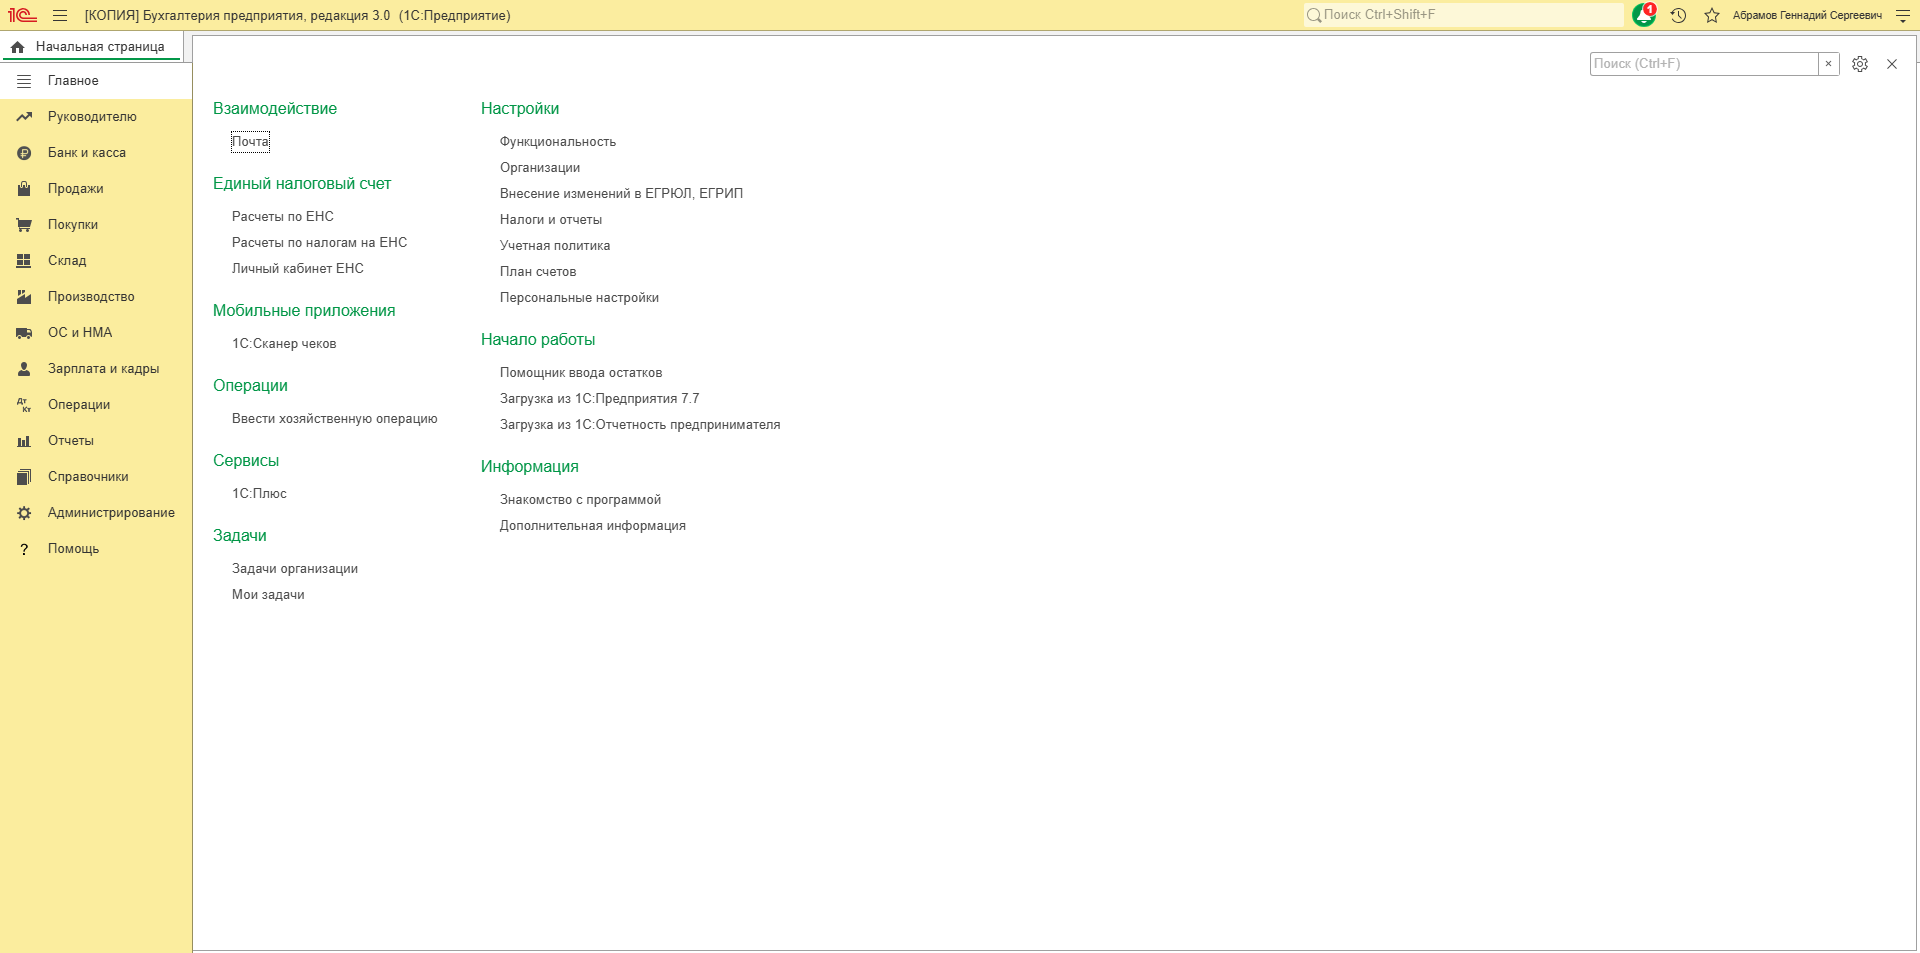Screen dimensions: 1920x953
Task: Click the Банк и касса ruble icon
Action: click(24, 153)
